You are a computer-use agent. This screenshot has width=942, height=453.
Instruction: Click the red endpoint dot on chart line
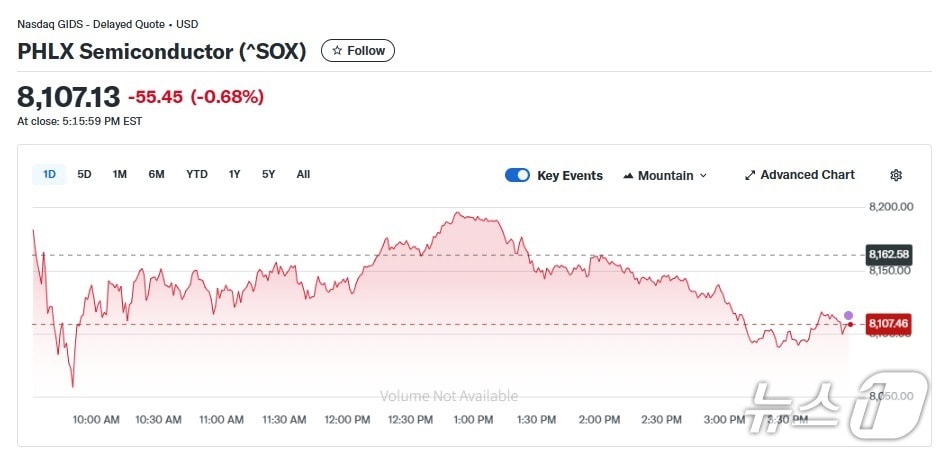(x=850, y=324)
